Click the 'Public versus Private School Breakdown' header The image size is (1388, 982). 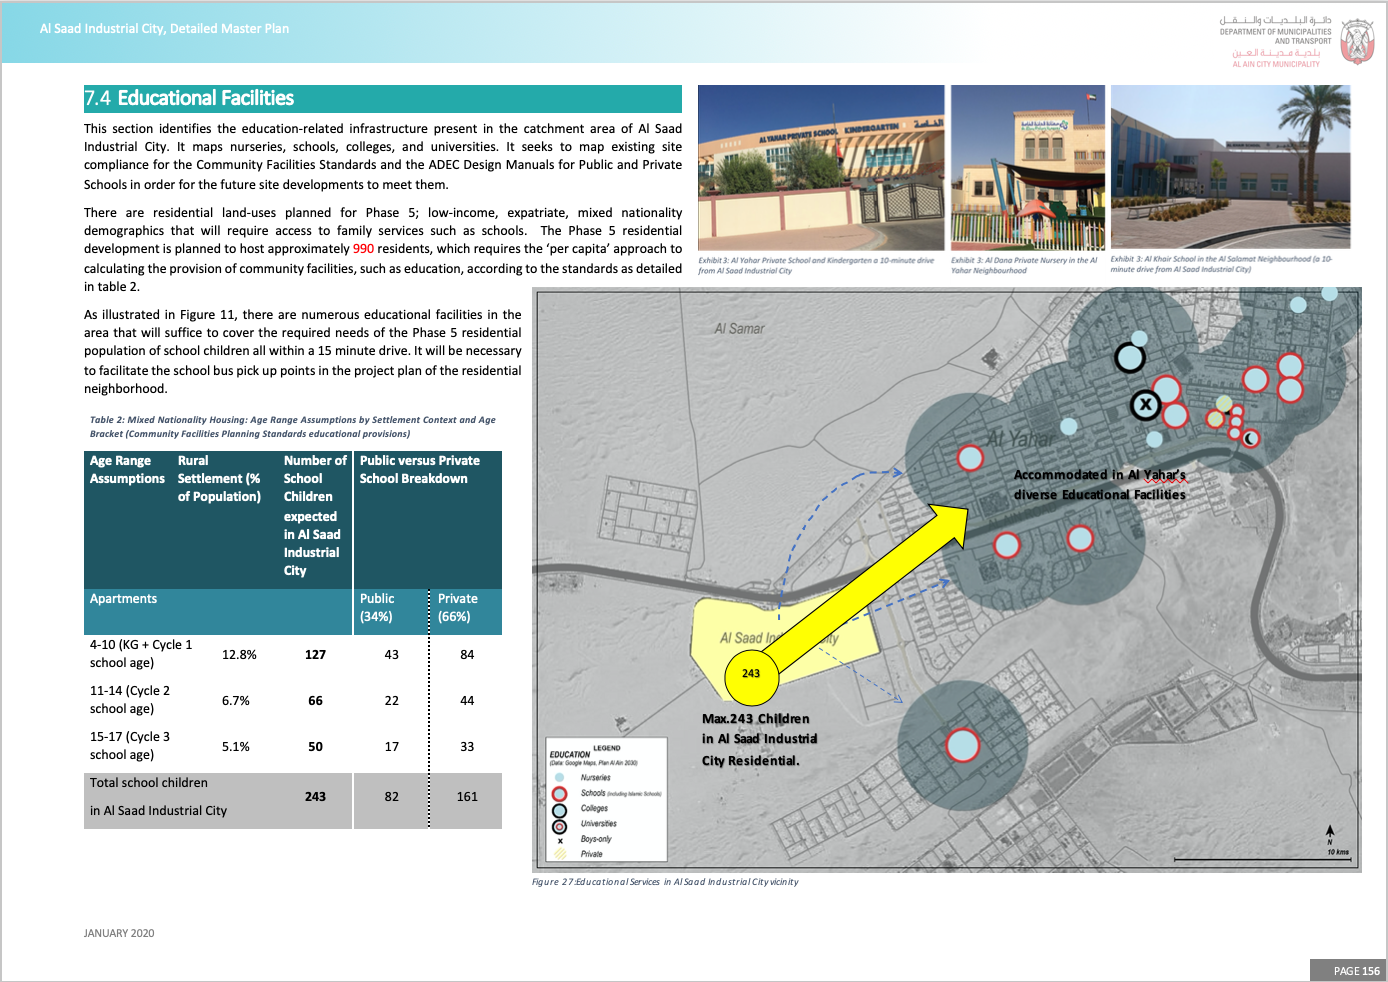[x=419, y=470]
